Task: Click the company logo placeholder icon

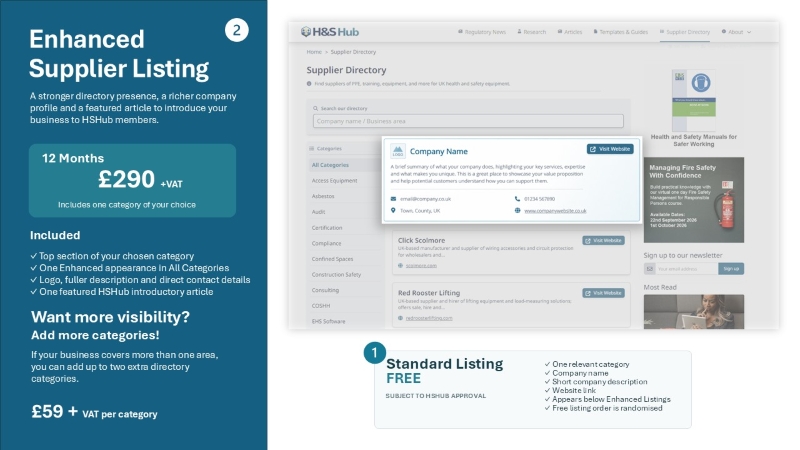Action: 398,151
